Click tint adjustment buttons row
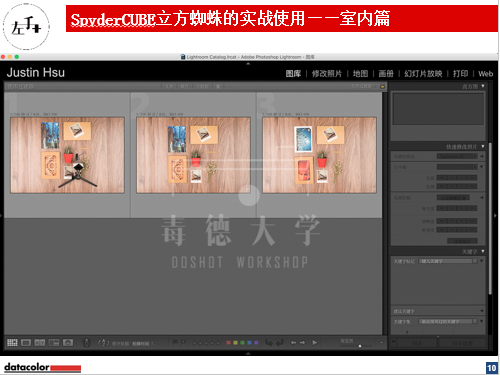The image size is (500, 375). [x=457, y=186]
